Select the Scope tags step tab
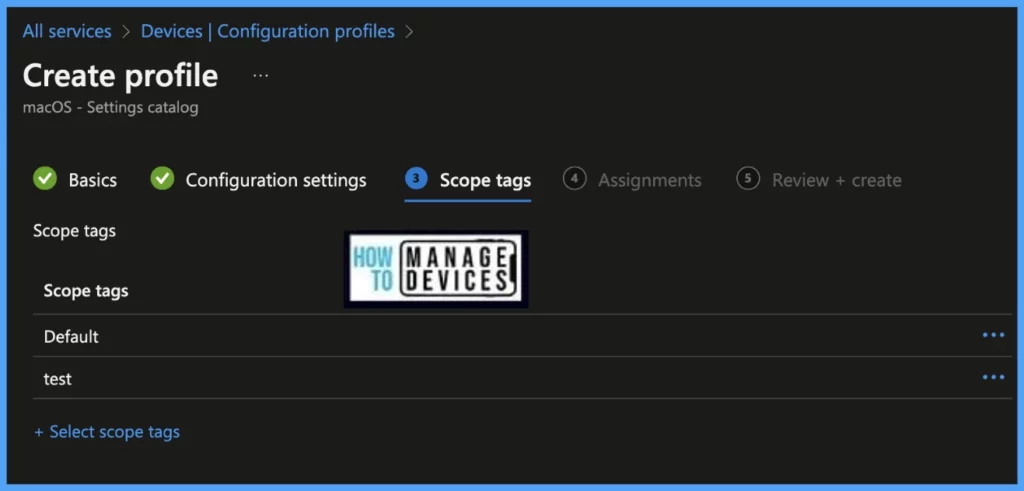This screenshot has height=491, width=1024. 485,181
